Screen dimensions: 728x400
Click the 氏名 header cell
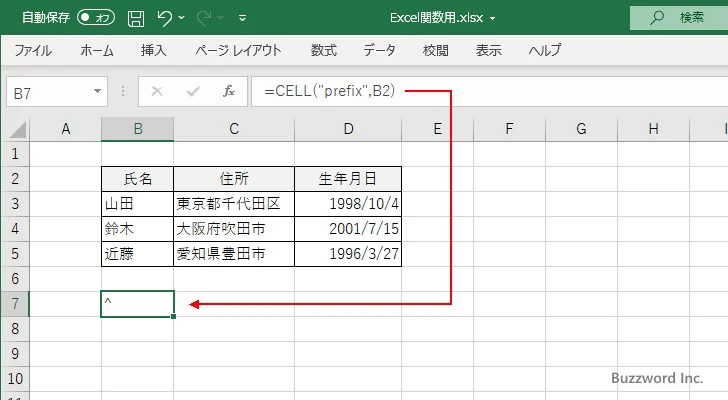point(137,179)
